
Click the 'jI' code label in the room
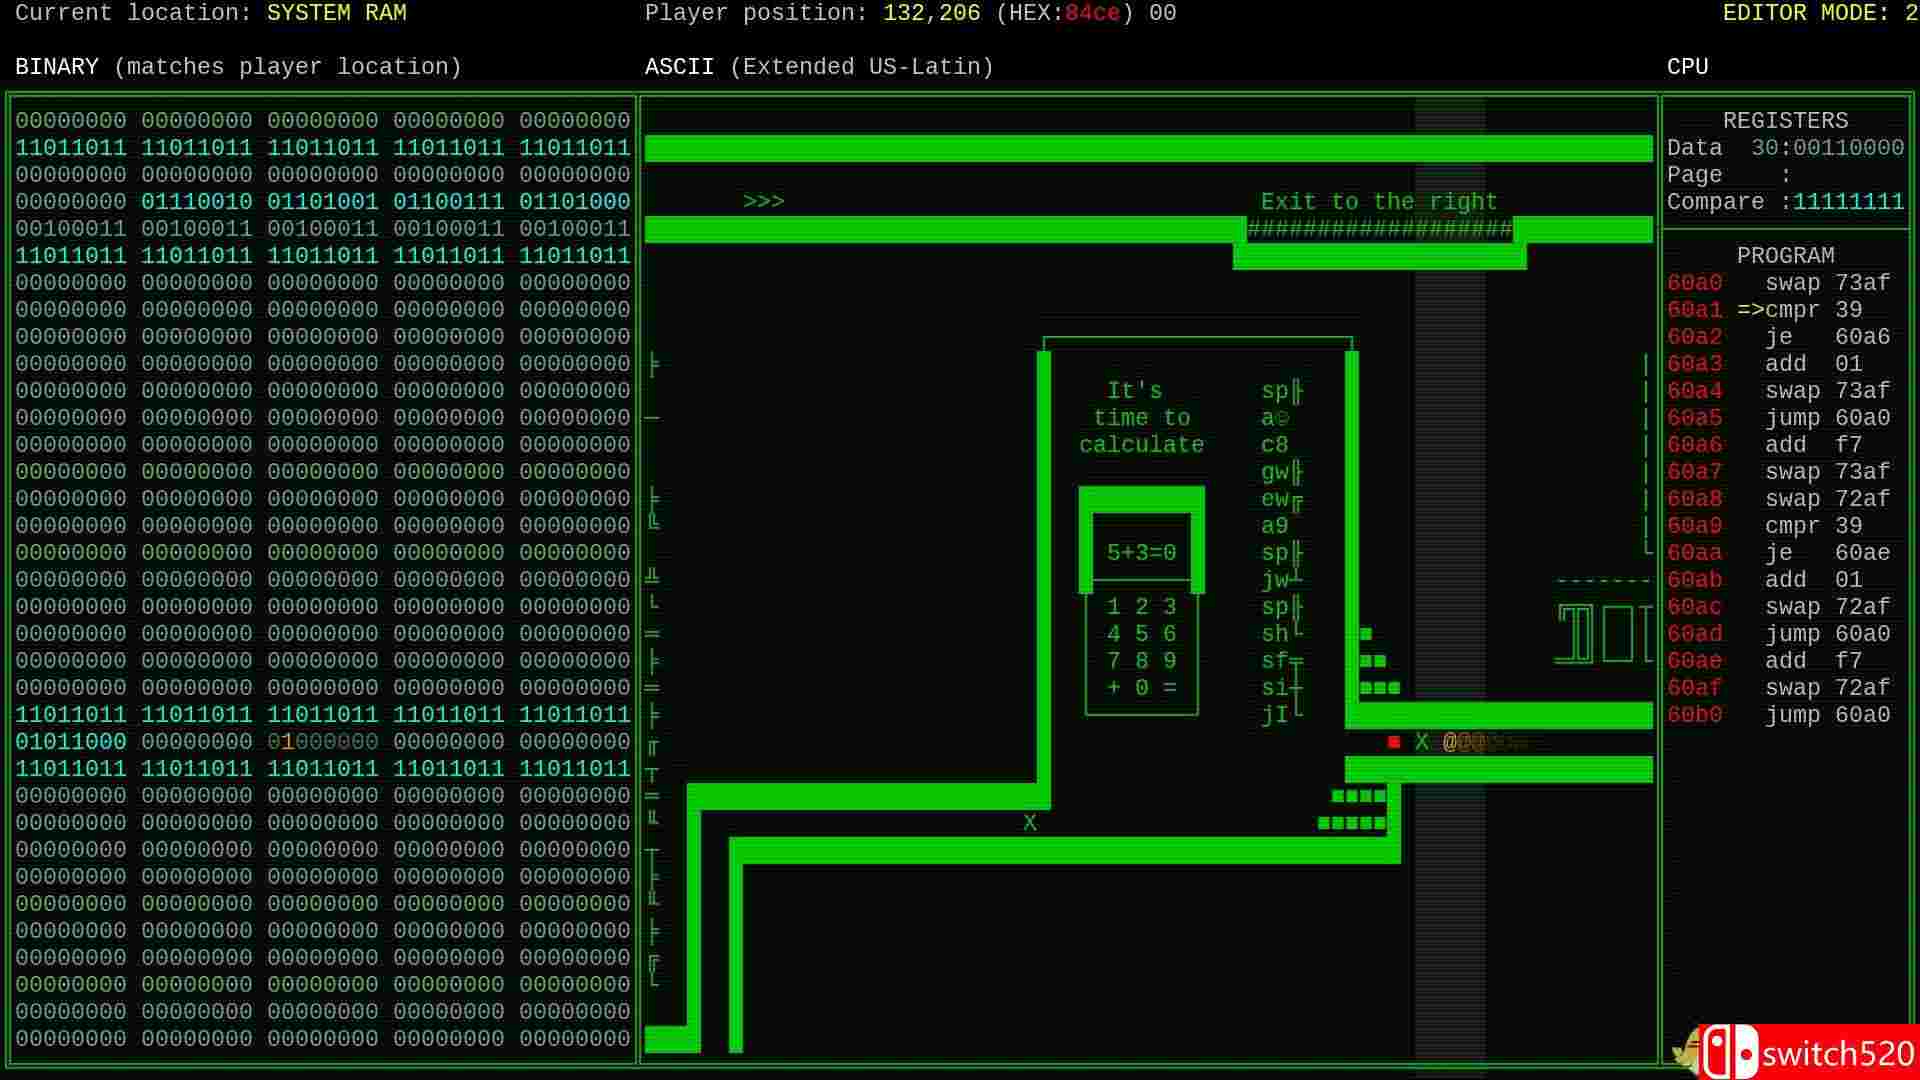(x=1275, y=715)
